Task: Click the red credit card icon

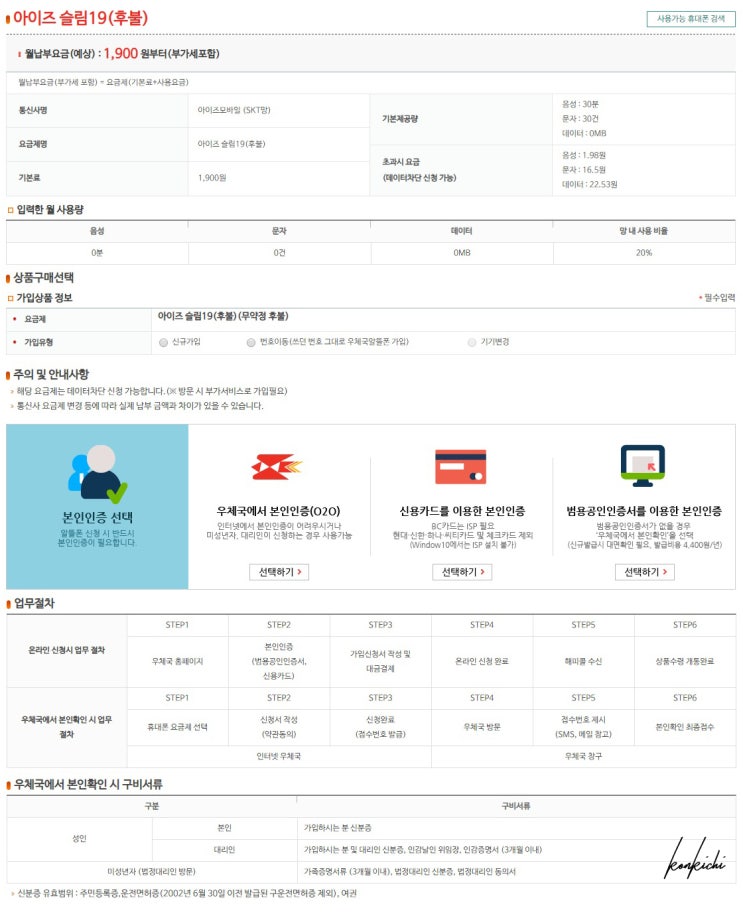Action: click(x=461, y=466)
